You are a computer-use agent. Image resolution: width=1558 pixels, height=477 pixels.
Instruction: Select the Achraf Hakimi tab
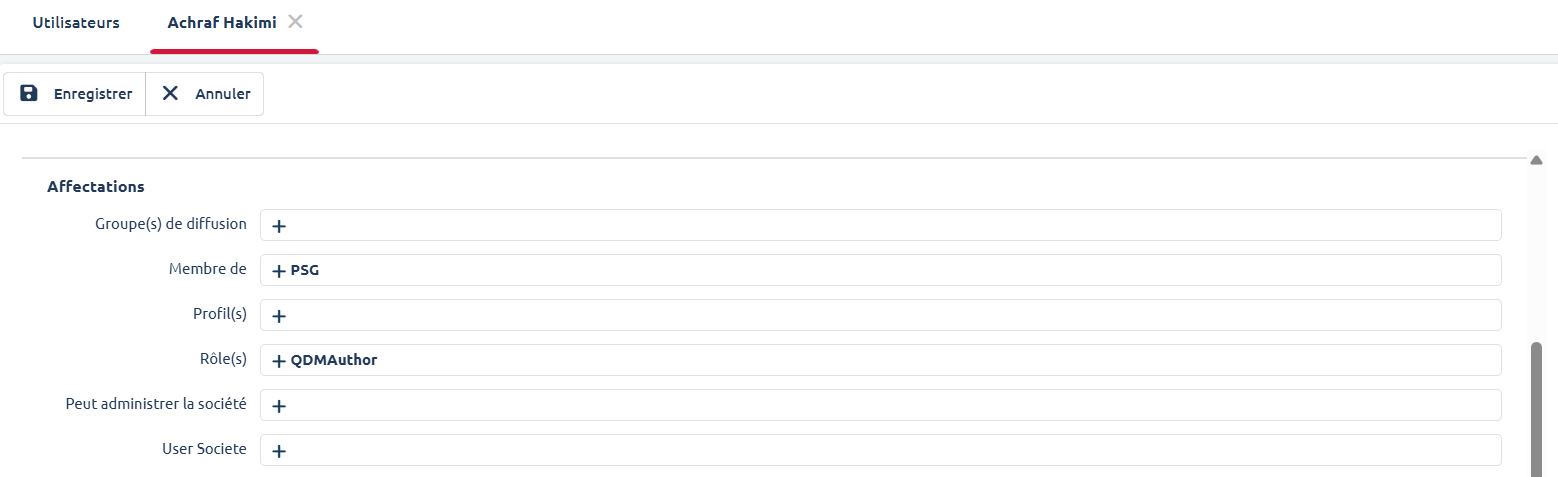(x=223, y=23)
